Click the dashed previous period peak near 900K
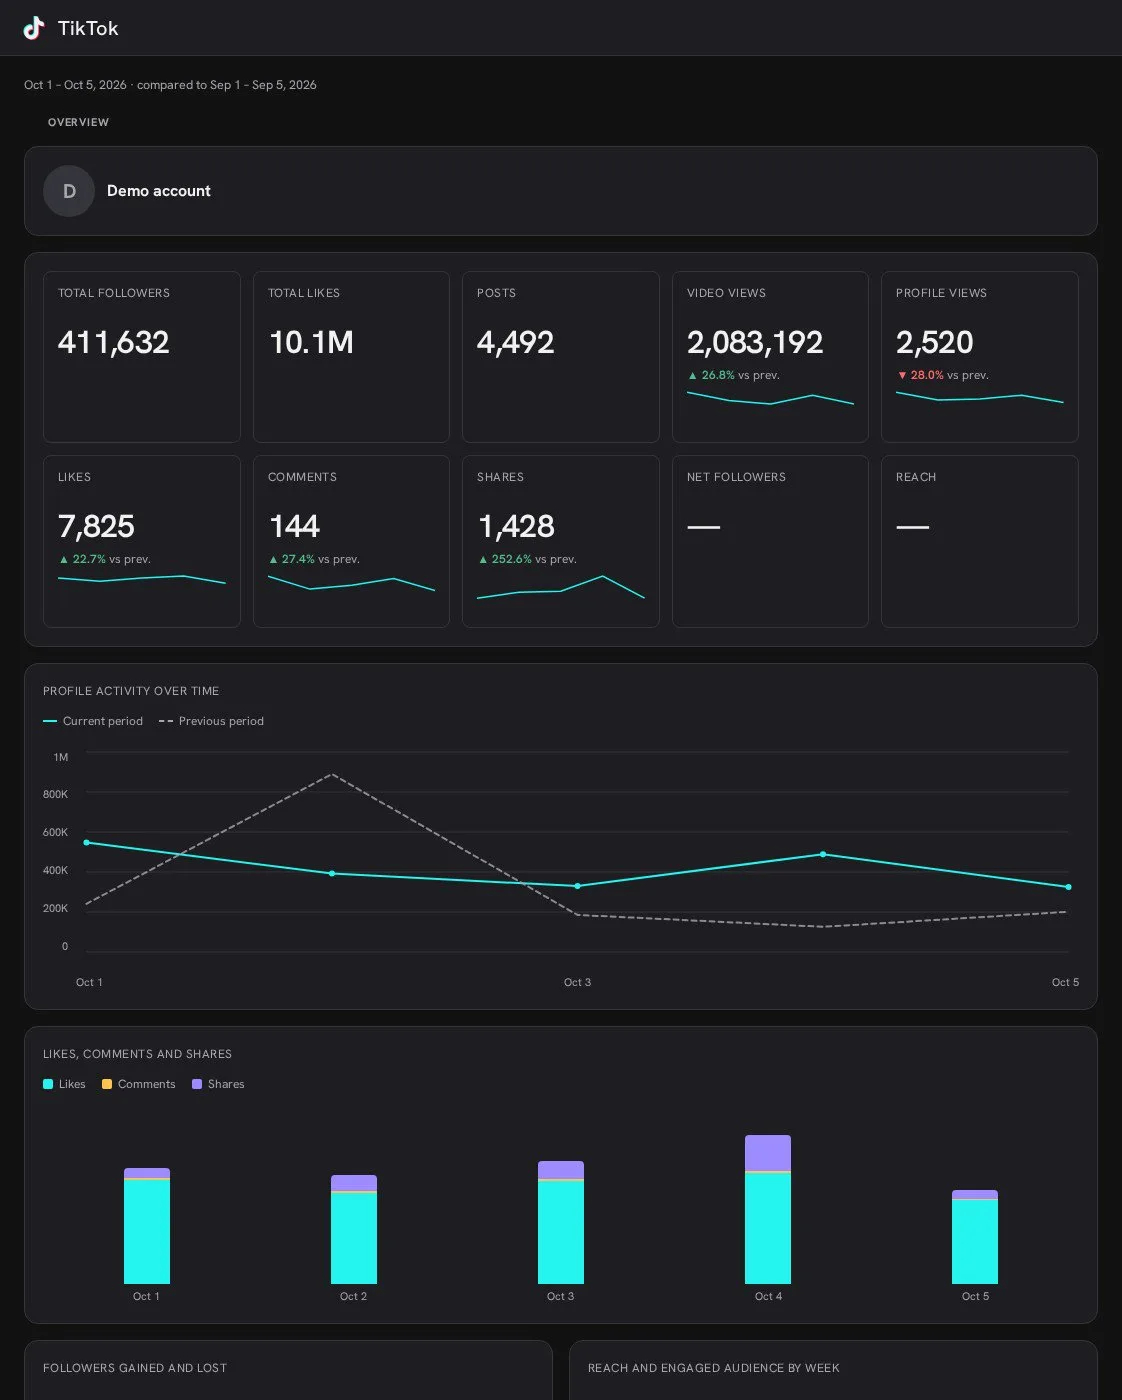Screen dimensions: 1122x1400 click(332, 774)
